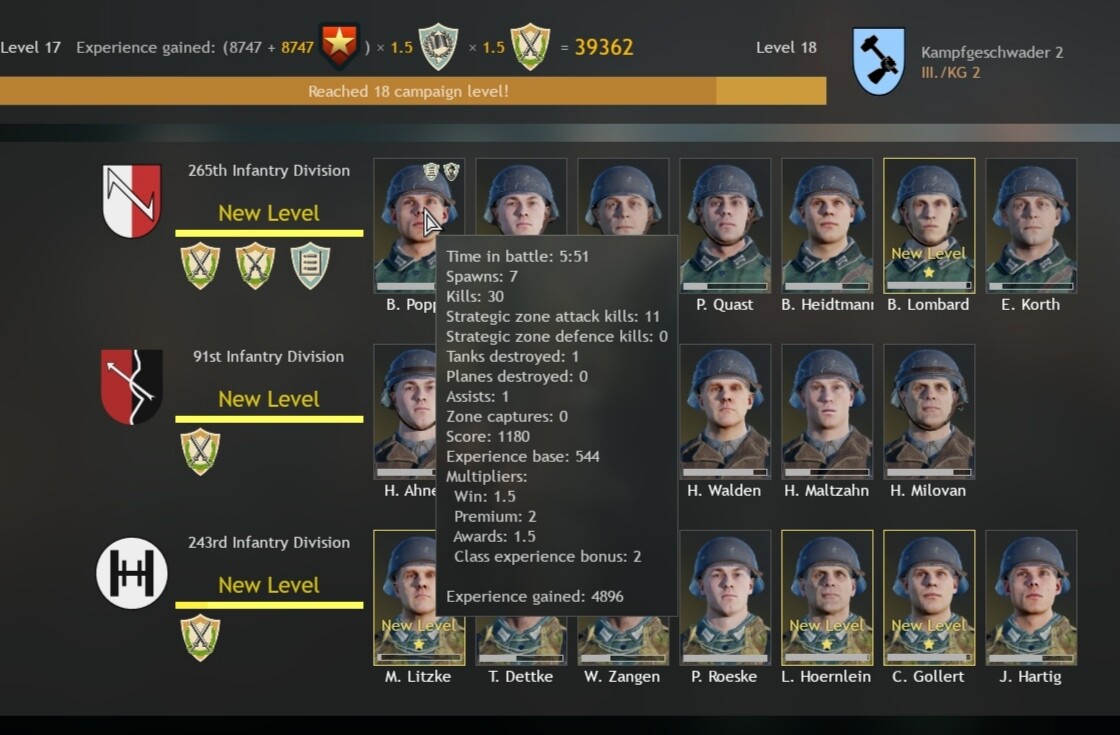
Task: Select soldier portrait J. Hartig
Action: point(1031,598)
